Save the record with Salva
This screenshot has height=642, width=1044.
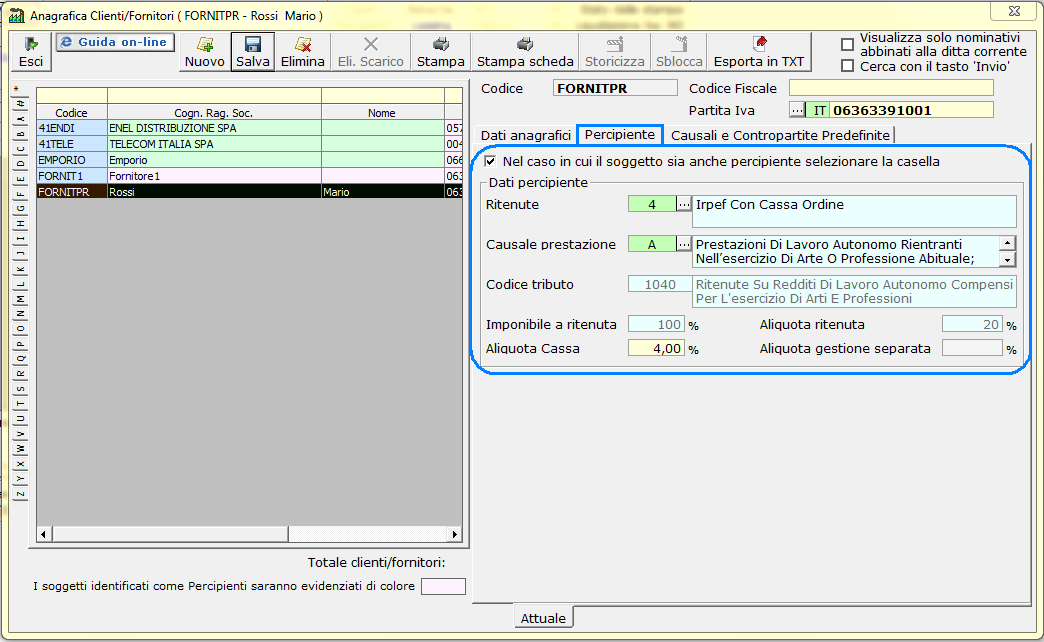253,51
